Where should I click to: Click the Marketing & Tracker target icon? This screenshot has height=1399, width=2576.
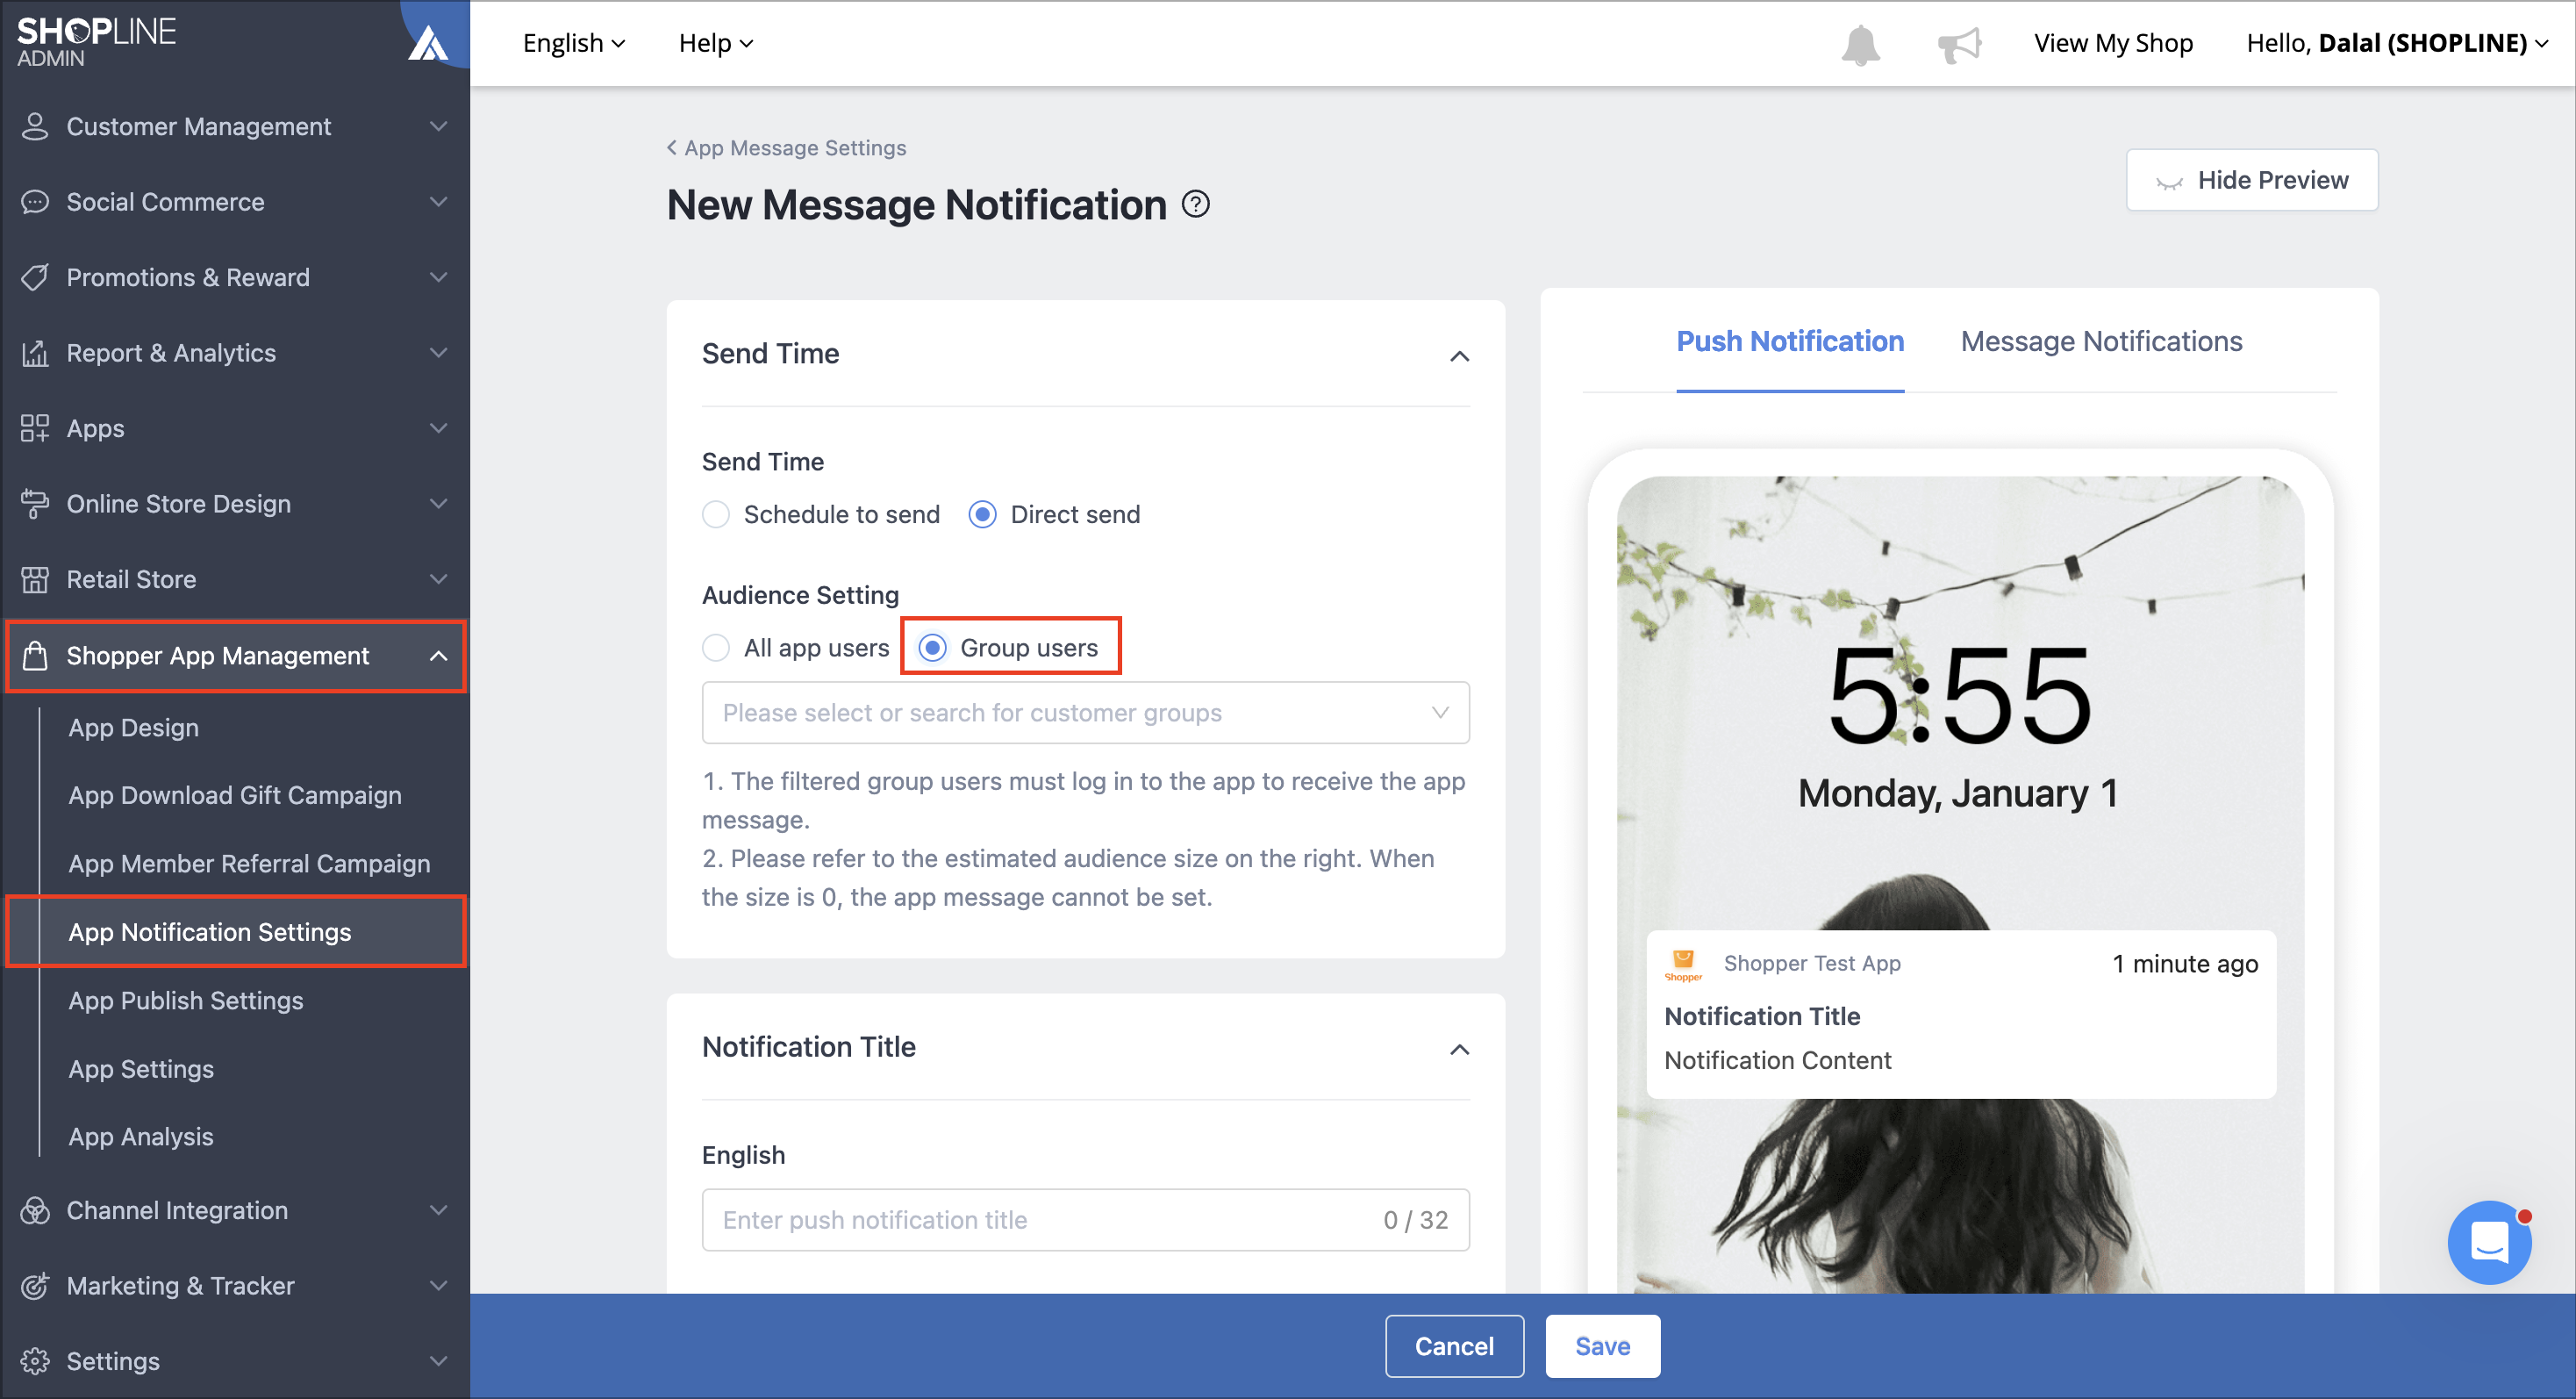[x=35, y=1286]
